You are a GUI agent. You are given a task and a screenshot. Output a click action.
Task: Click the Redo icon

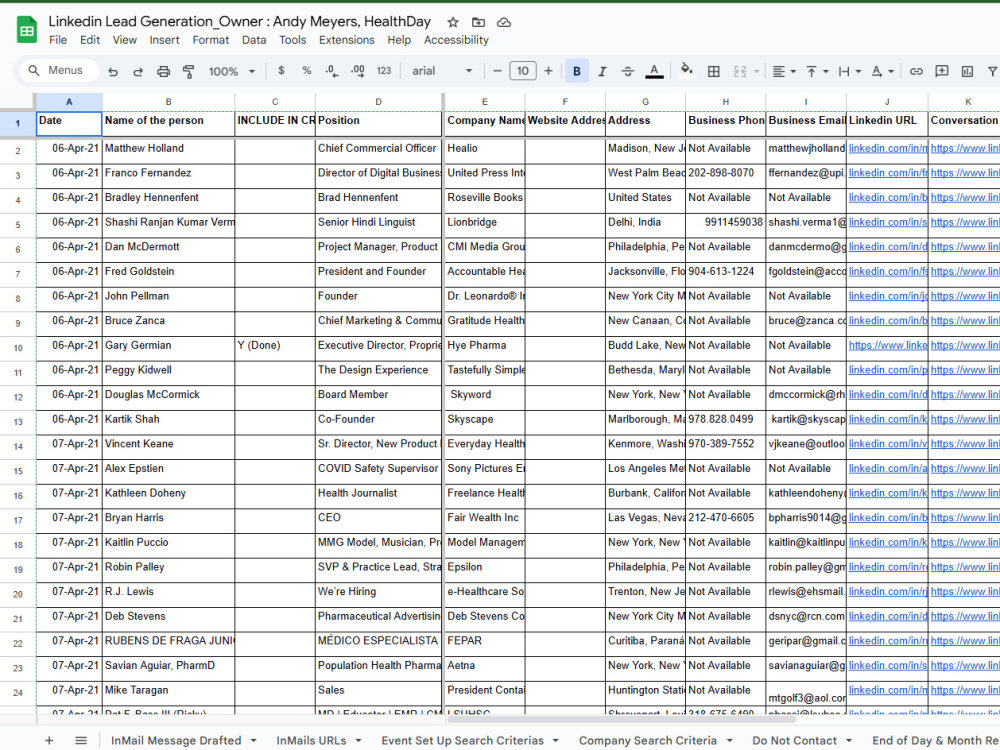[138, 71]
